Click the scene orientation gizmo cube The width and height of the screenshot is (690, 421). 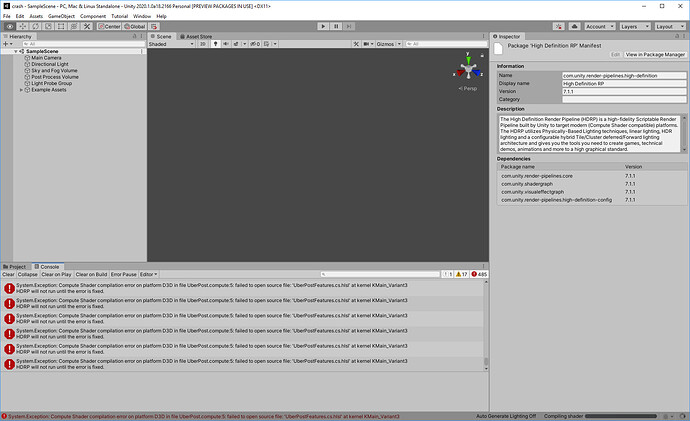click(x=469, y=69)
